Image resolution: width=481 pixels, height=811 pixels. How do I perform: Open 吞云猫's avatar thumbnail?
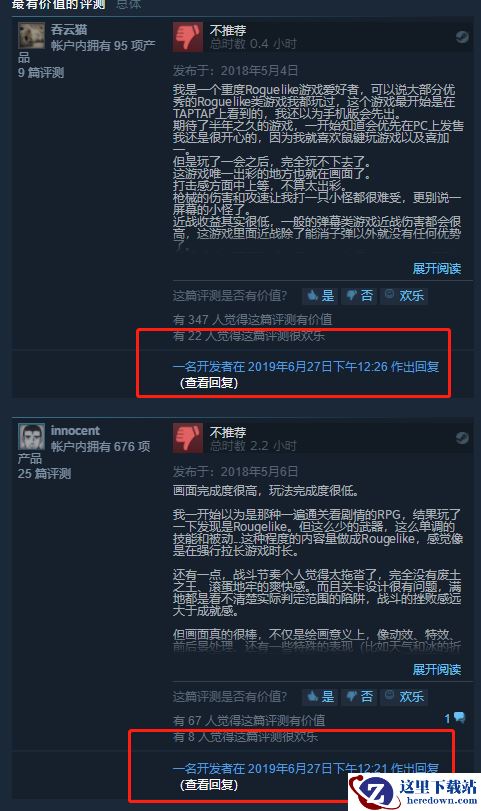coord(32,36)
